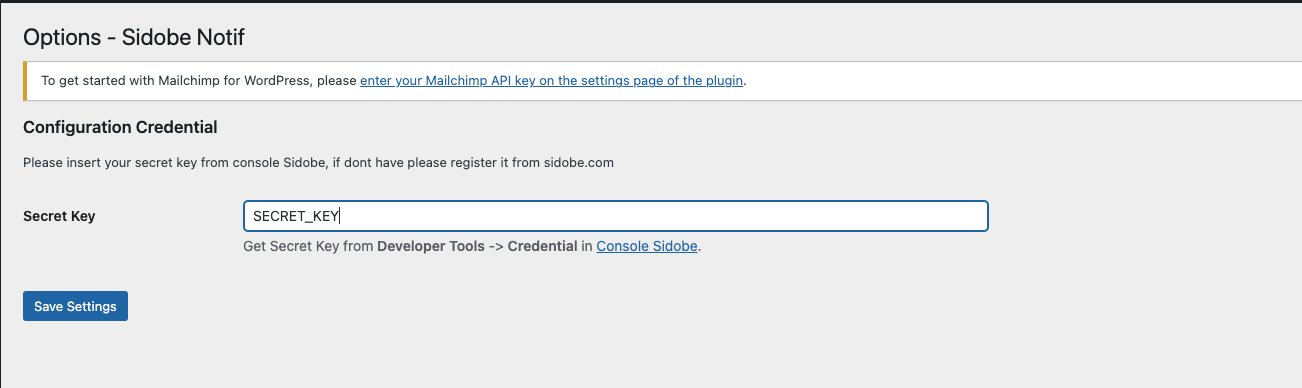Save Settings button click

75,306
